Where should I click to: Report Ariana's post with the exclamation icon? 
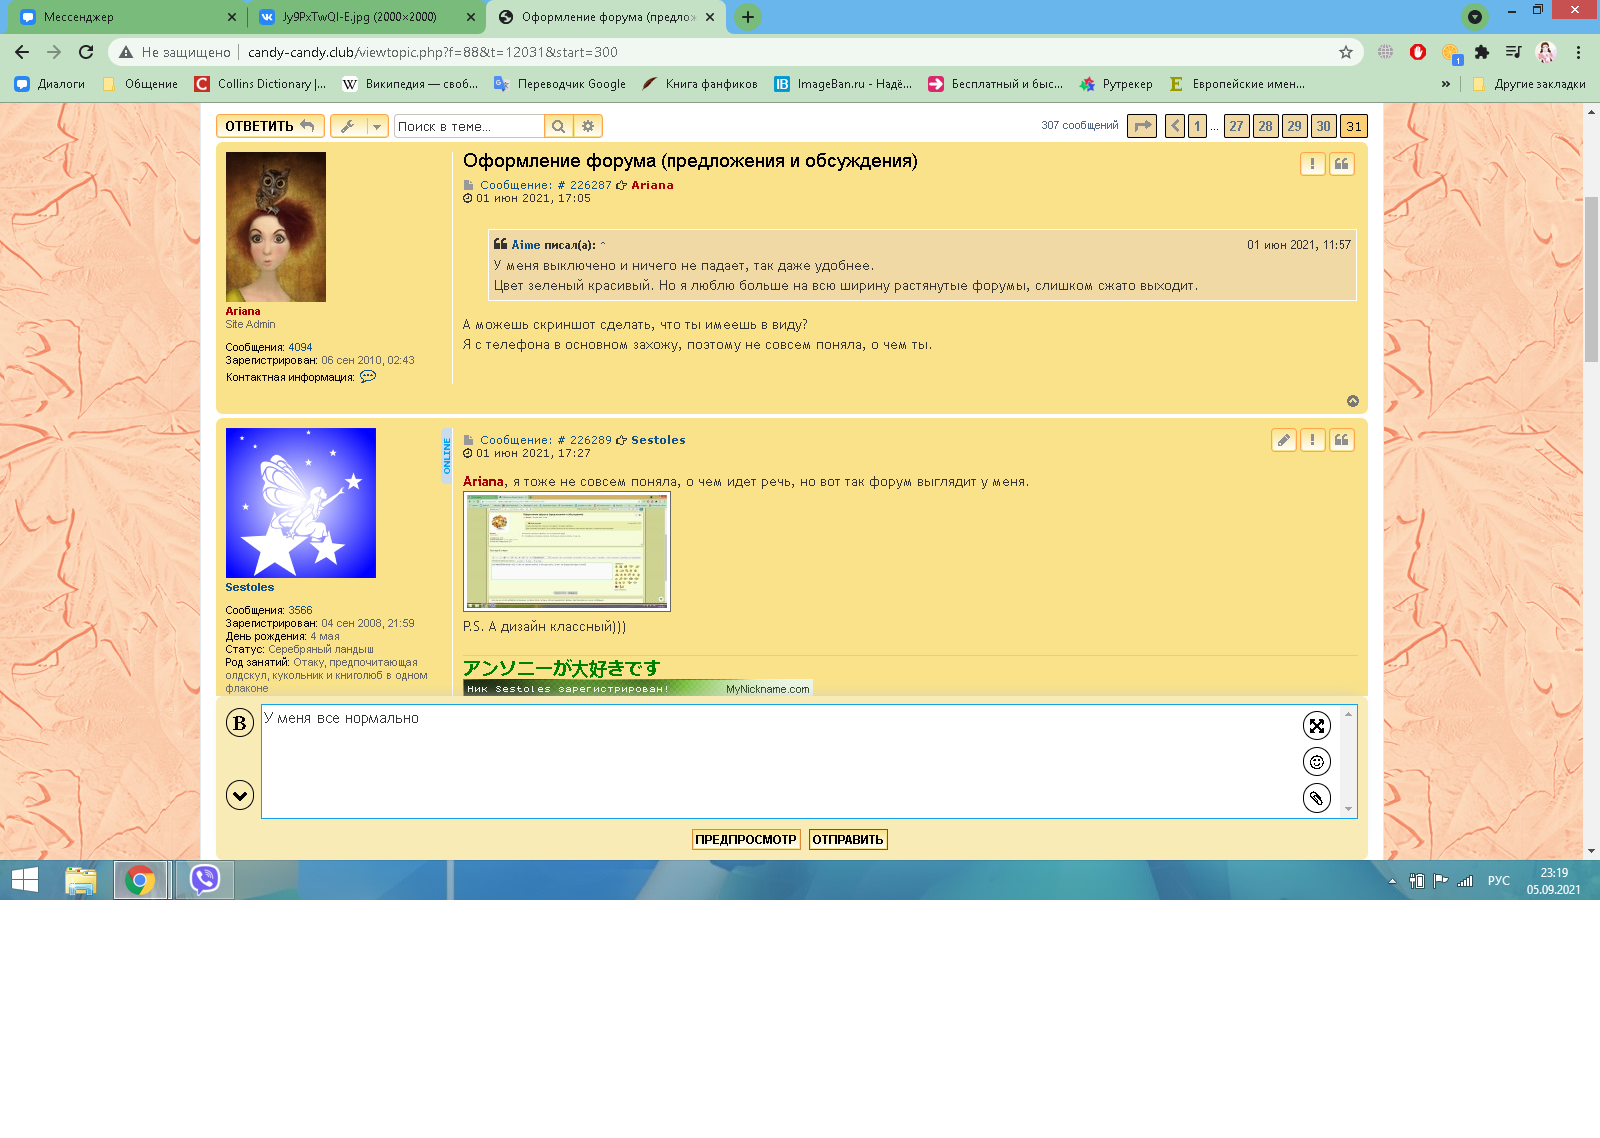tap(1312, 164)
